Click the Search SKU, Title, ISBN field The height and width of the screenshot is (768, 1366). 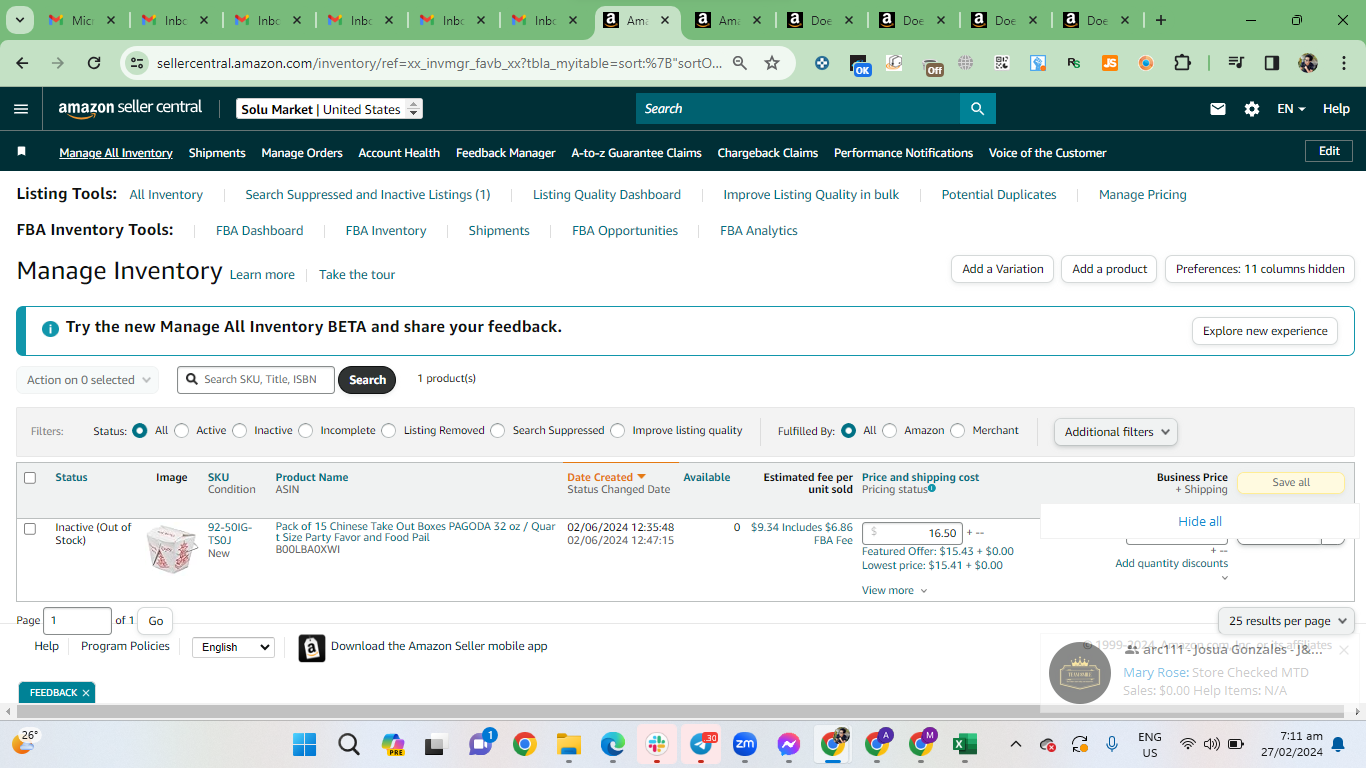tap(256, 380)
